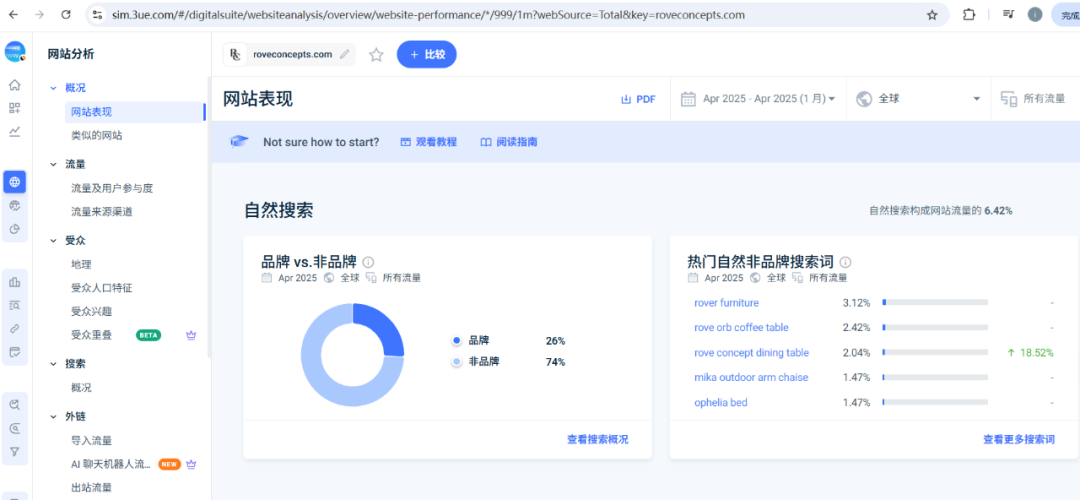Screen dimensions: 1080x500
Task: Collapse the 受众 section in sidebar
Action: click(53, 241)
